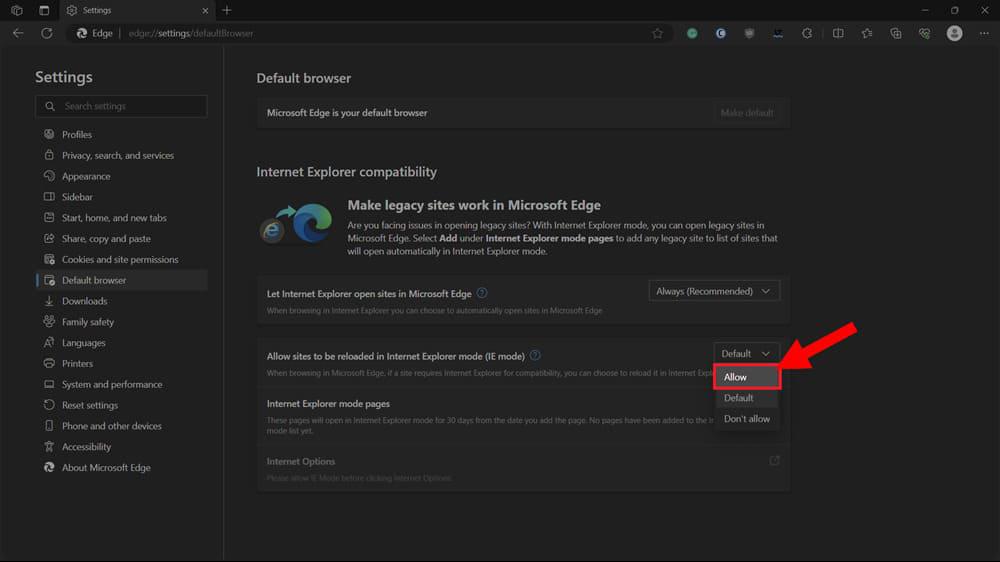Viewport: 1000px width, 562px height.
Task: Open Settings and more ellipsis menu
Action: pos(984,33)
